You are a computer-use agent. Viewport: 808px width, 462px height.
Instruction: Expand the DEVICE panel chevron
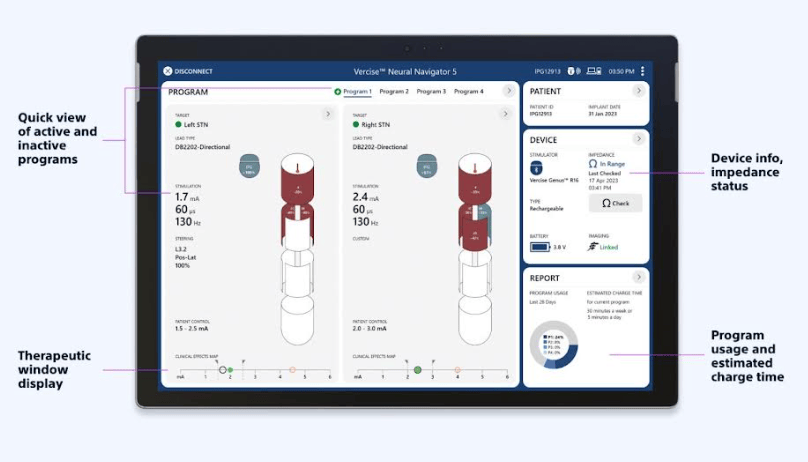(x=638, y=139)
